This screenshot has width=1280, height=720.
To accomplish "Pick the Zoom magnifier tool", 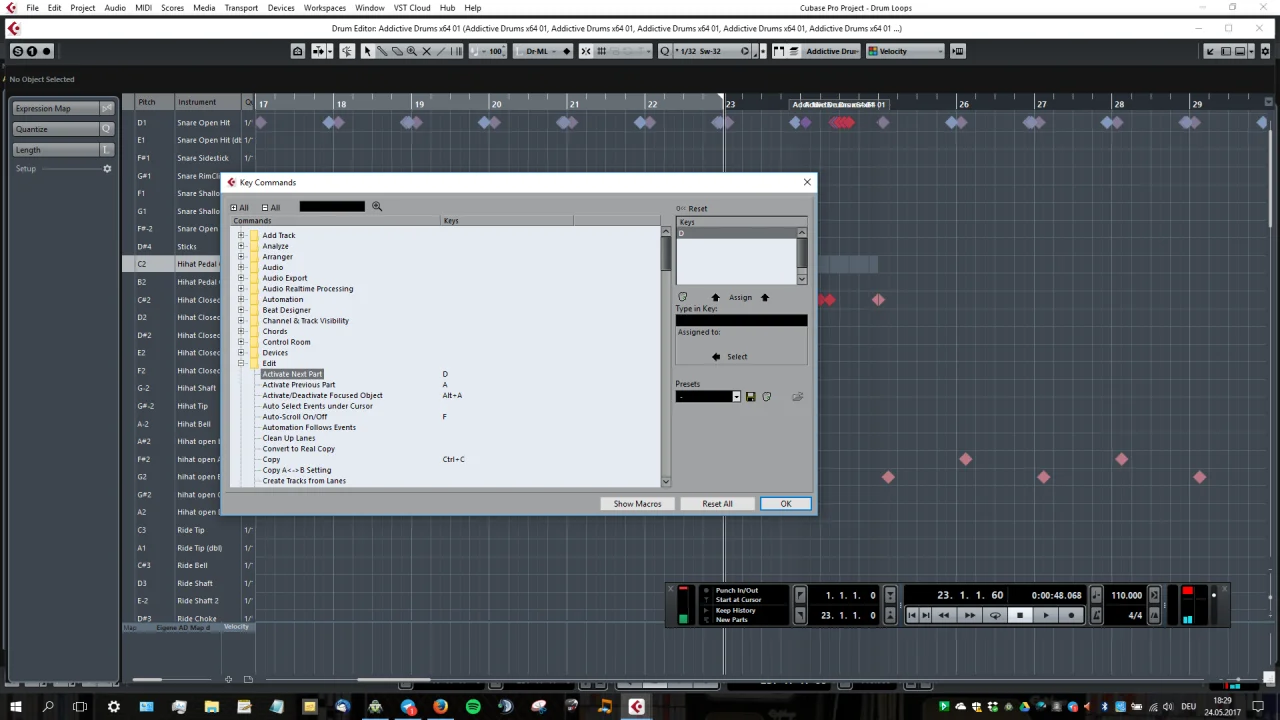I will click(411, 51).
